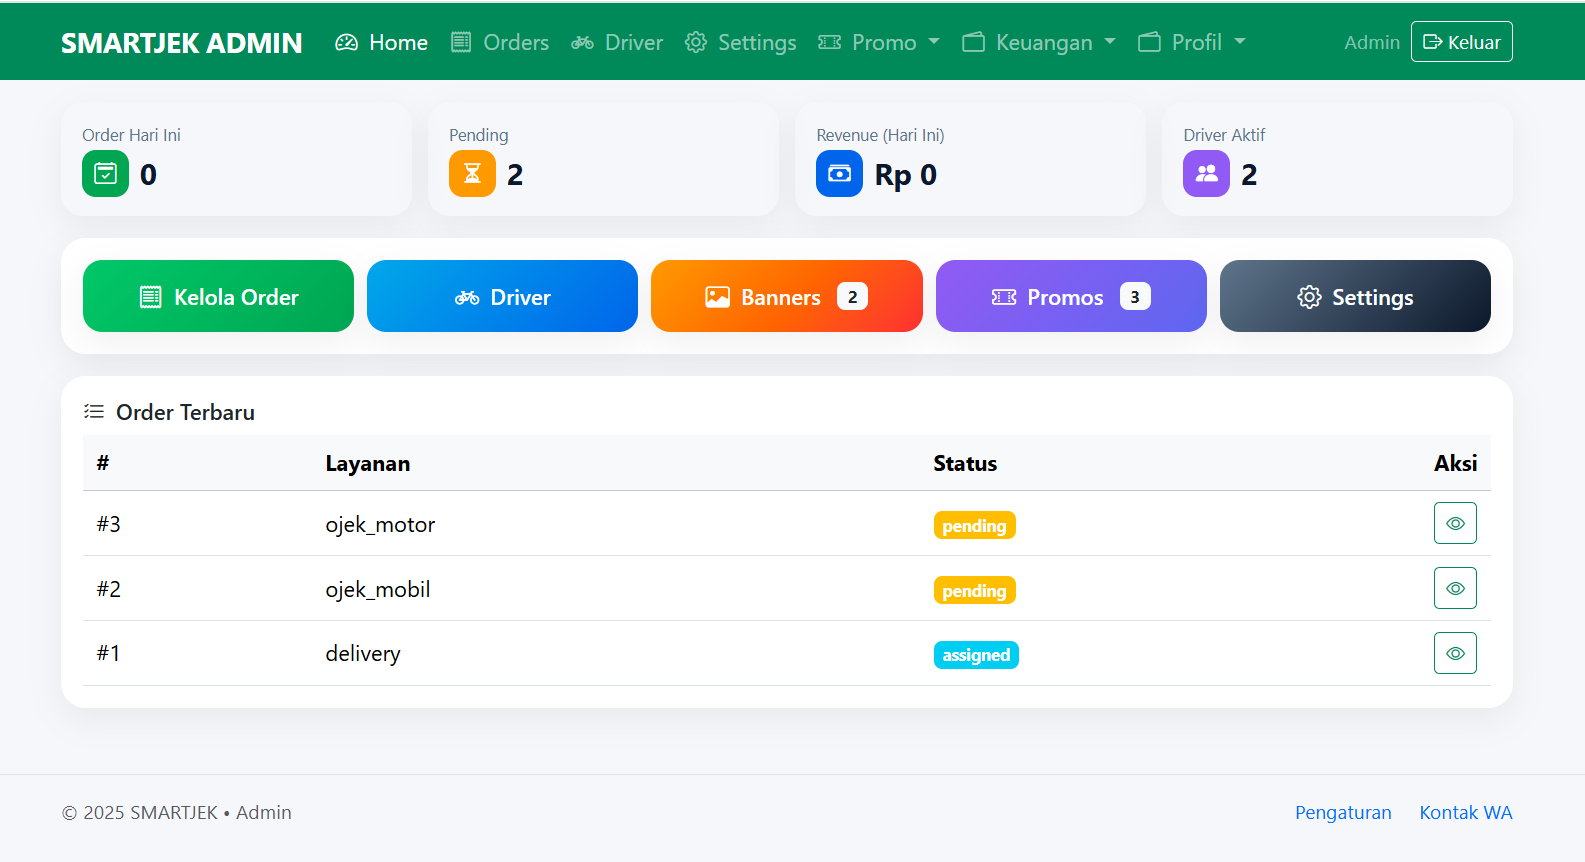
Task: Click the purple people Driver Aktif icon
Action: point(1206,174)
